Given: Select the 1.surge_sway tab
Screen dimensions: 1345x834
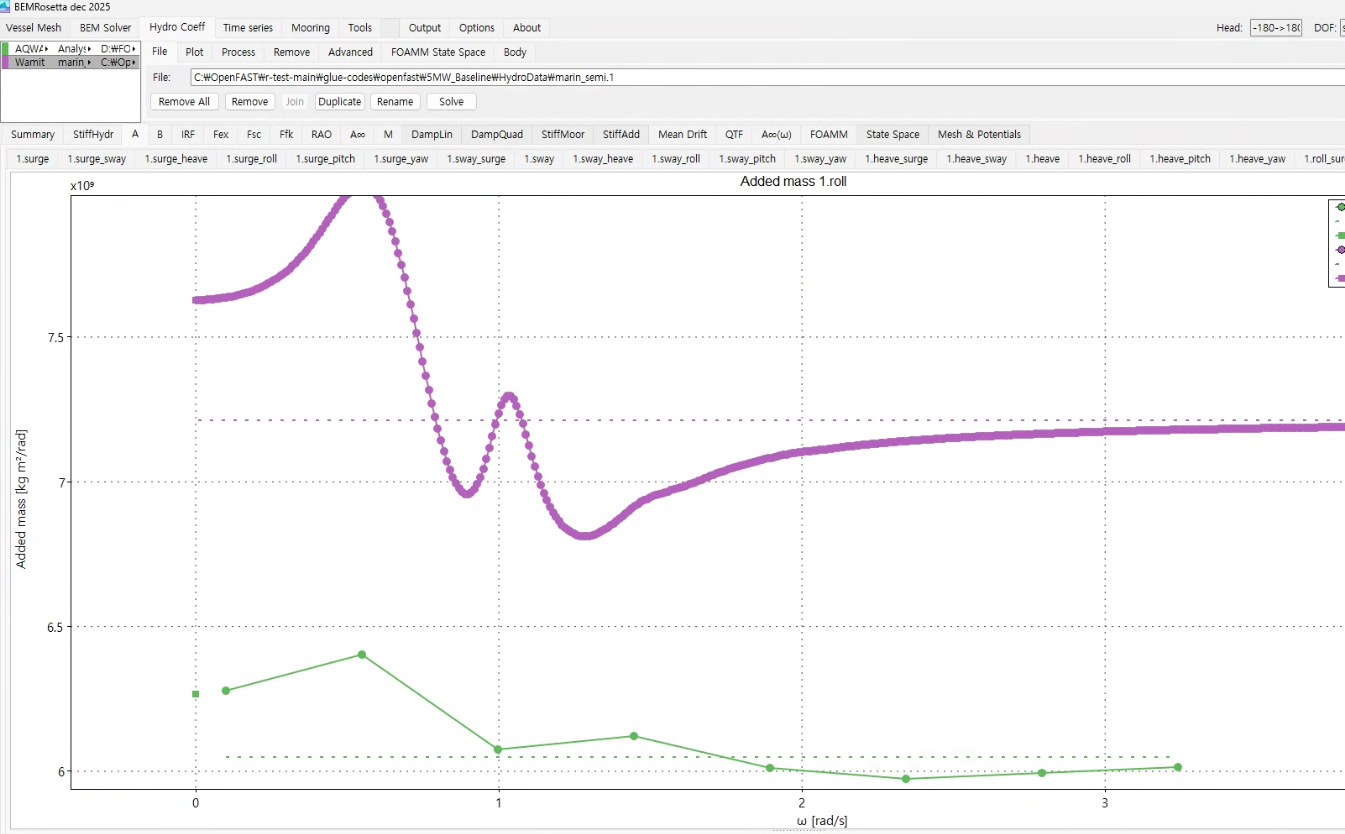Looking at the screenshot, I should [x=97, y=158].
